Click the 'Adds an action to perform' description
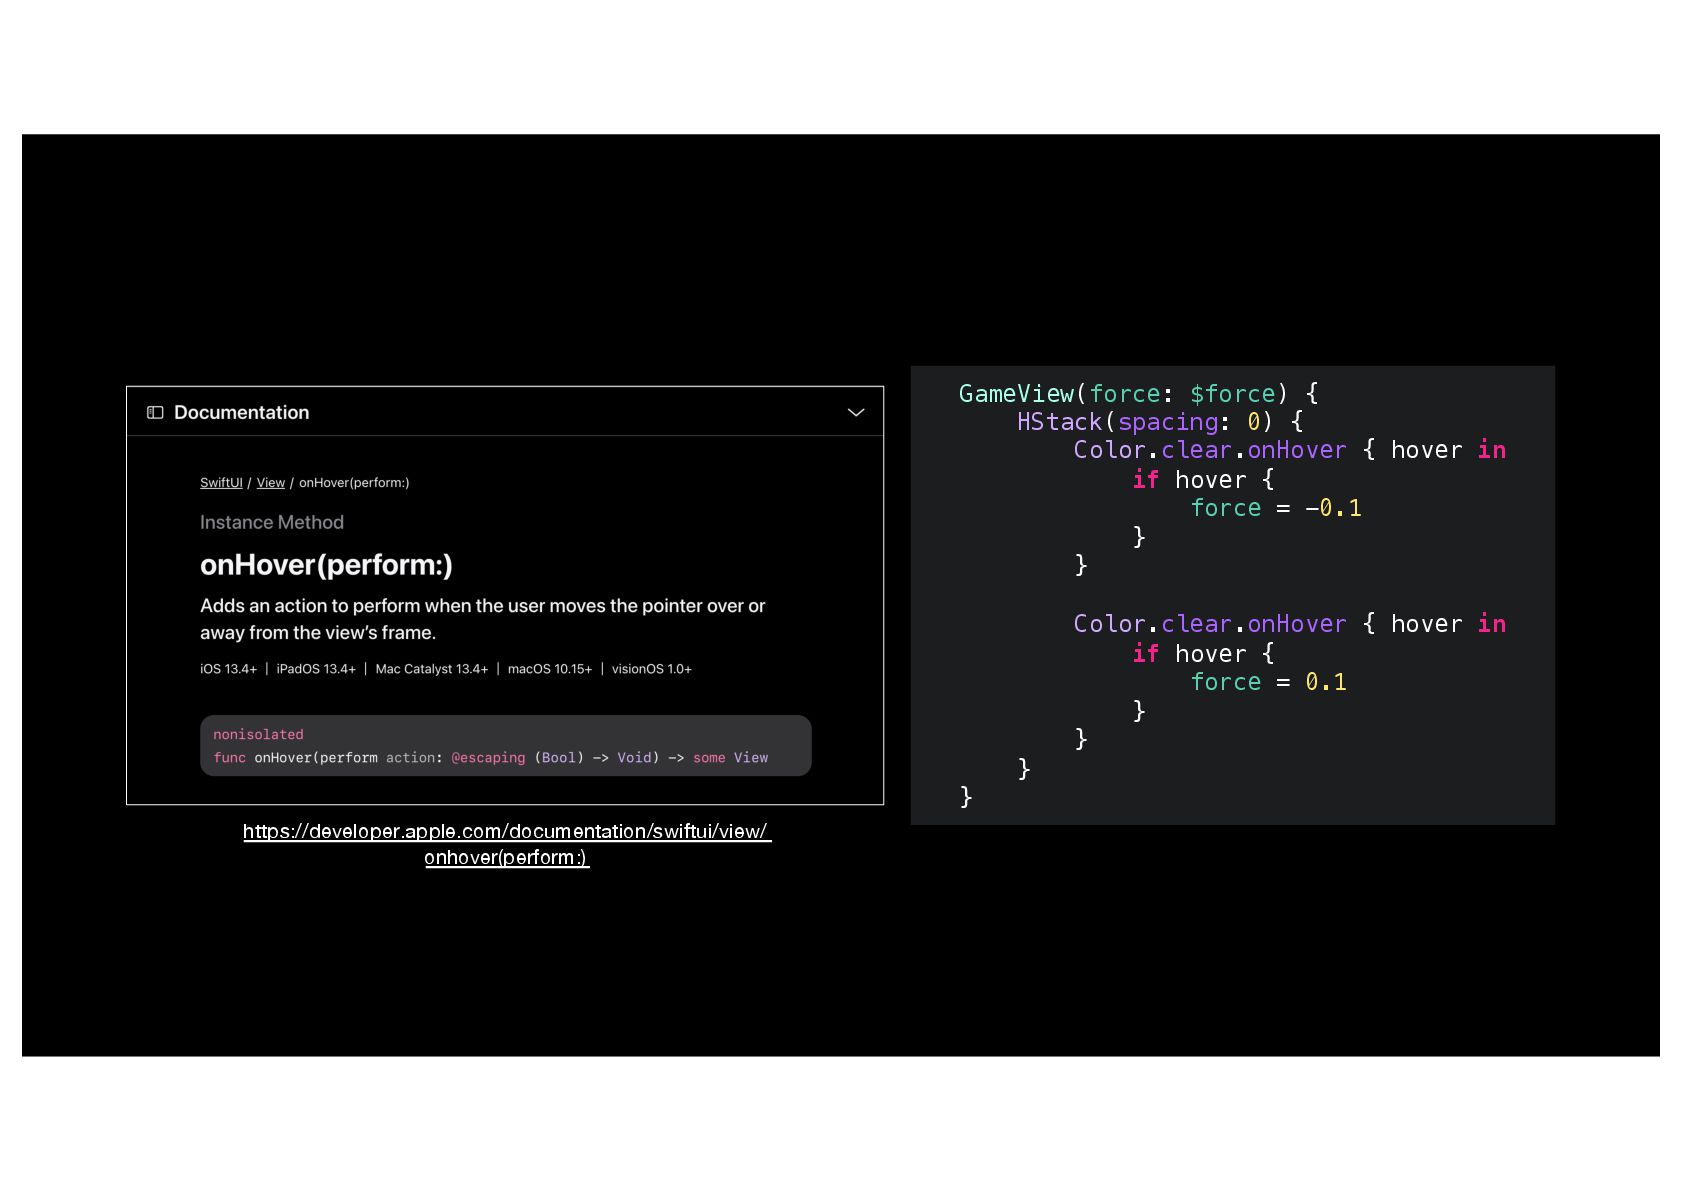This screenshot has height=1191, width=1684. (x=483, y=619)
